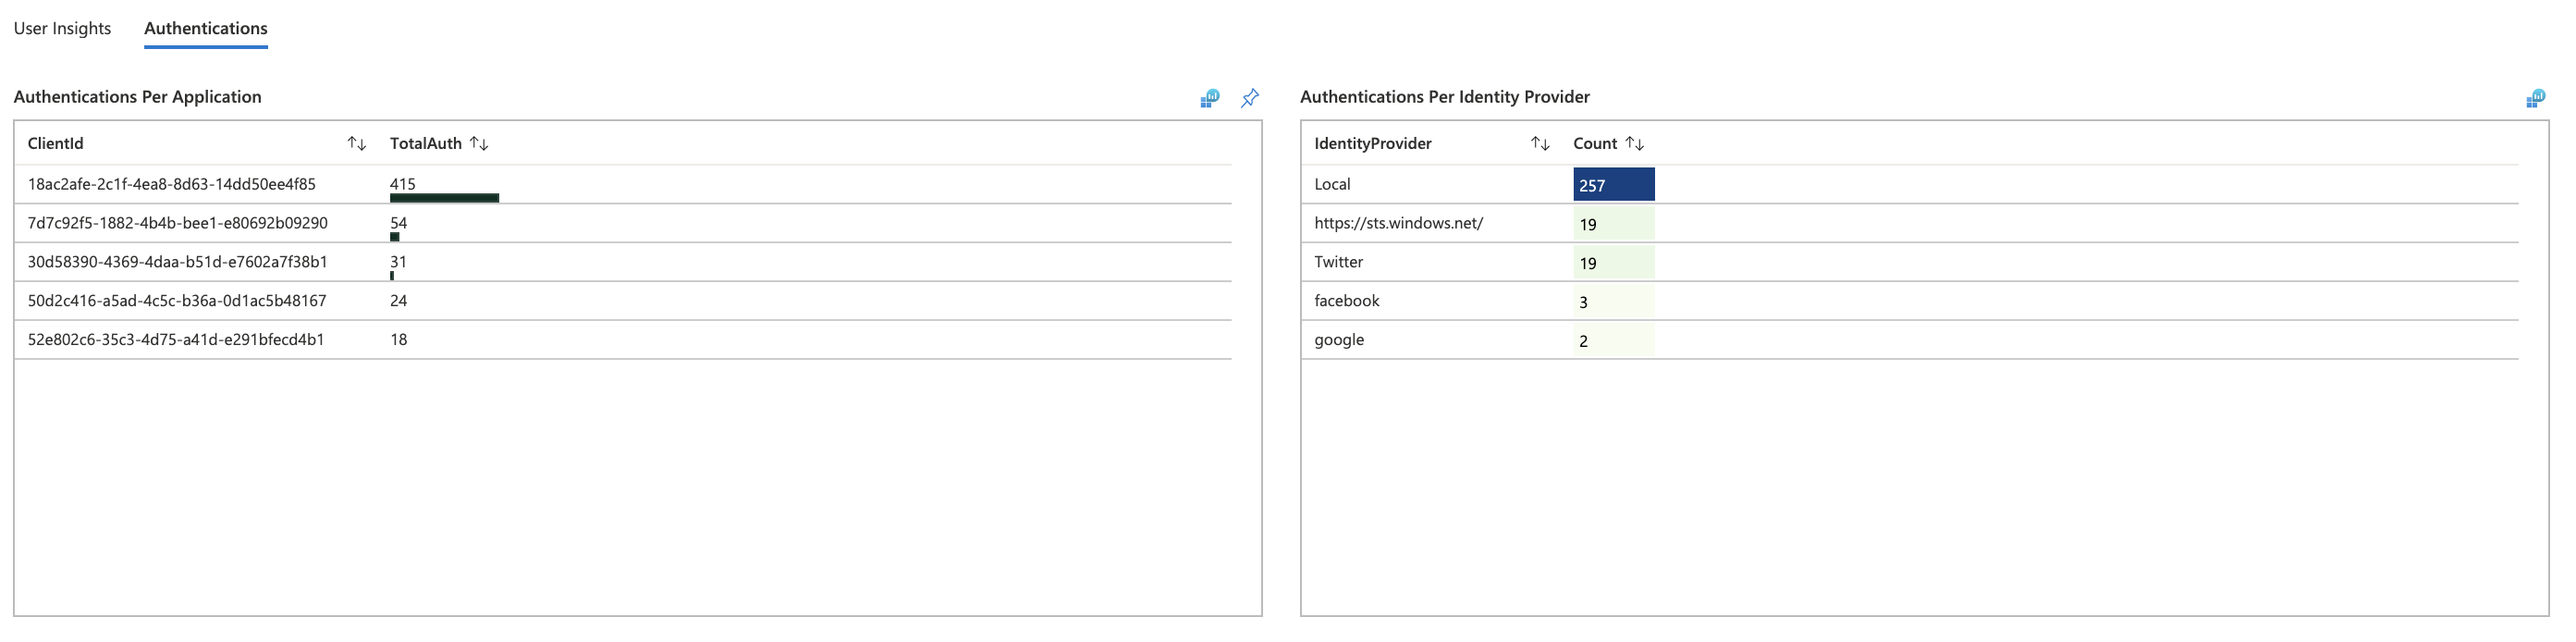Click the dark blue 257 count cell
2576x642 pixels.
(1614, 185)
